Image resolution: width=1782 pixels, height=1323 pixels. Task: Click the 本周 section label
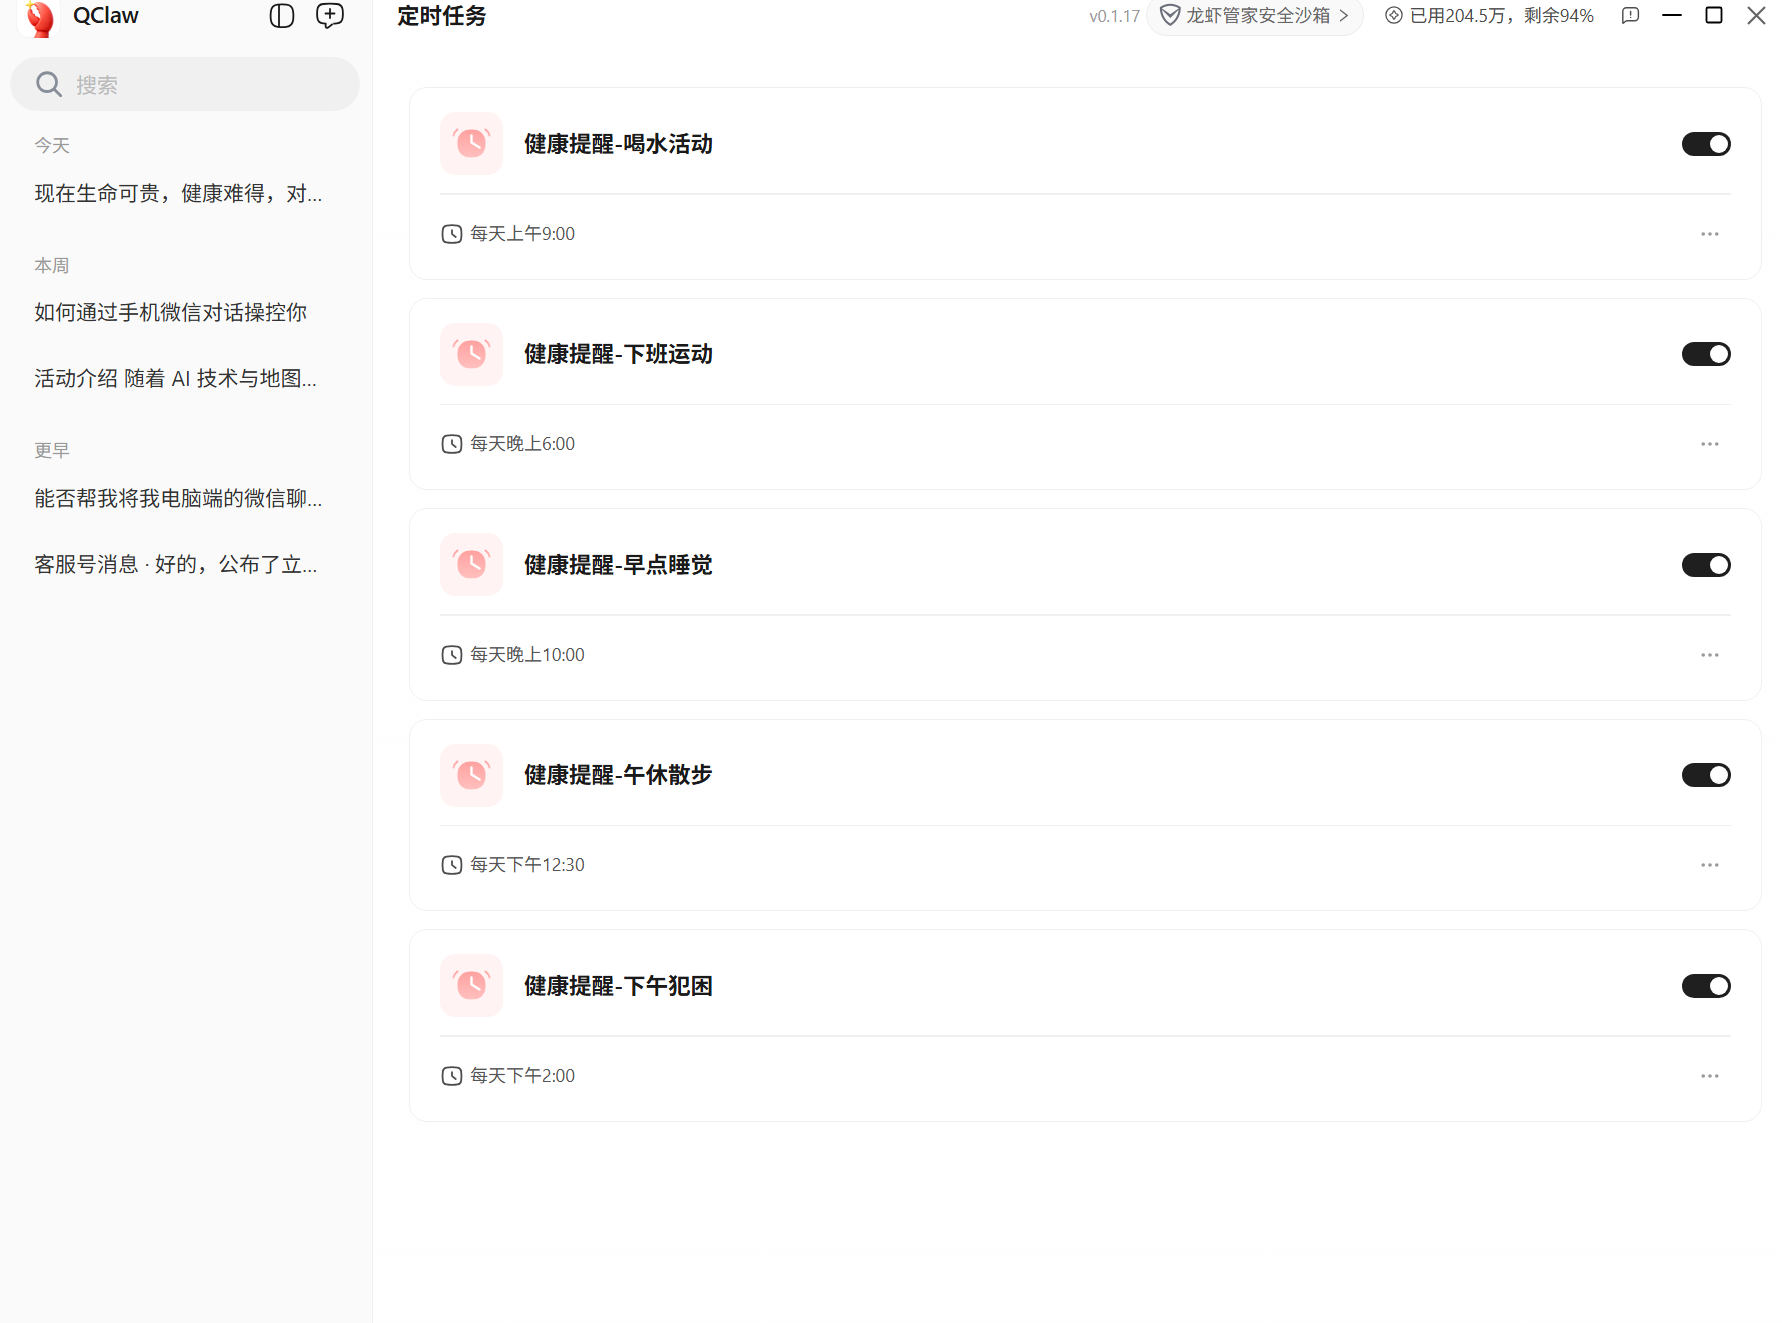(x=52, y=266)
